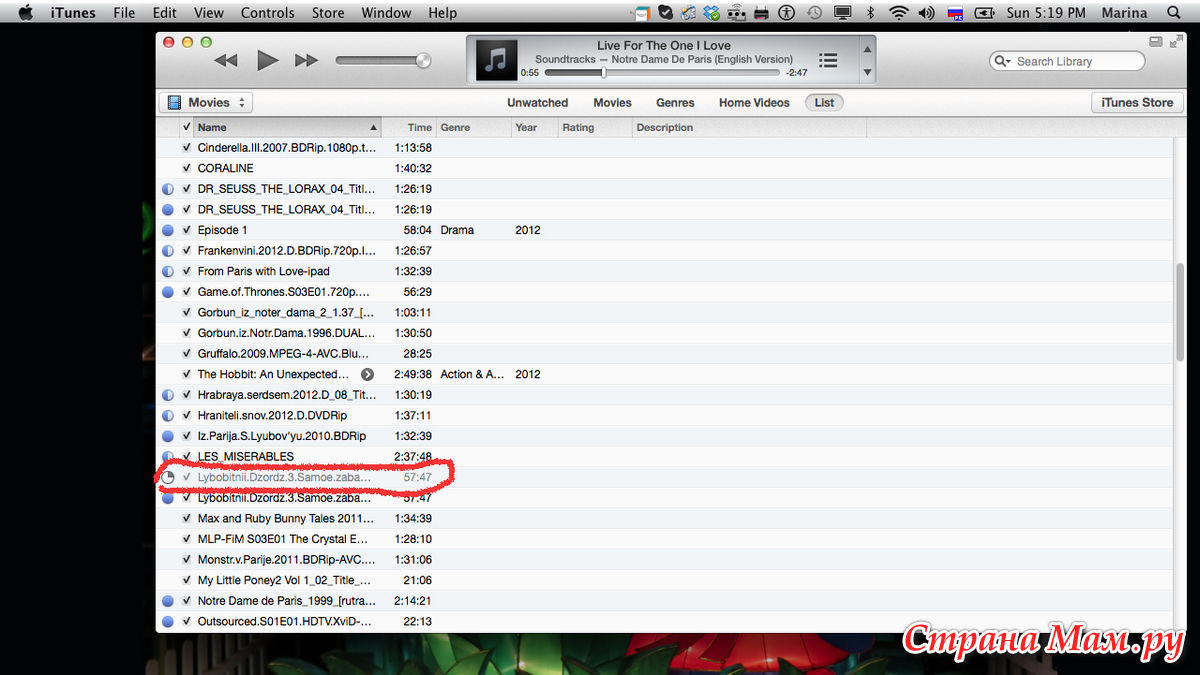The image size is (1200, 675).
Task: Sort by the Time column header
Action: pos(409,127)
